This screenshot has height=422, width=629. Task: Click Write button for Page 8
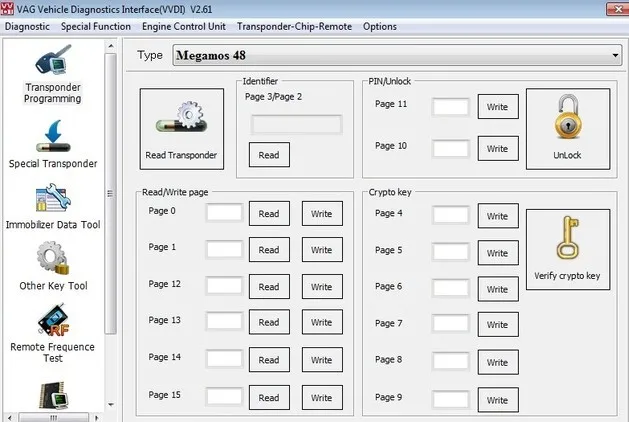point(498,362)
